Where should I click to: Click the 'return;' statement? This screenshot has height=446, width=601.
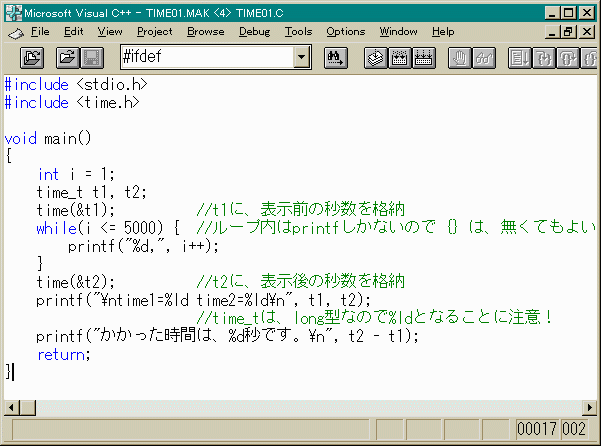[x=64, y=354]
